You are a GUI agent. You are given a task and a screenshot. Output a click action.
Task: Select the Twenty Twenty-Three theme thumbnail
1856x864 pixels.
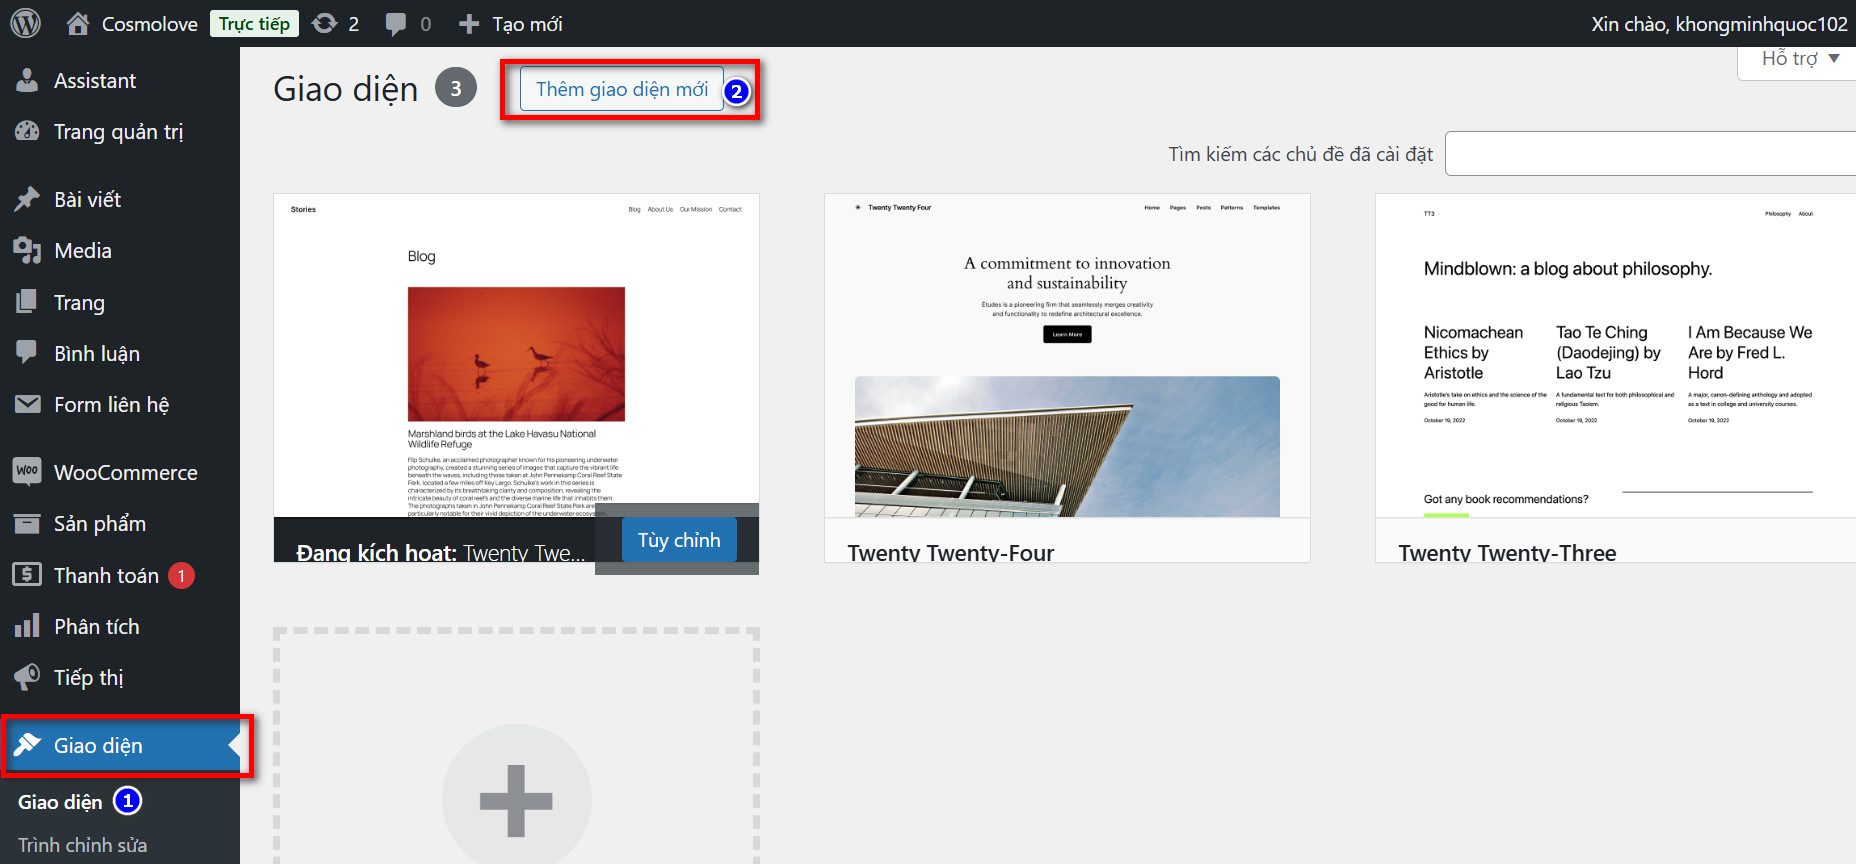[x=1616, y=356]
